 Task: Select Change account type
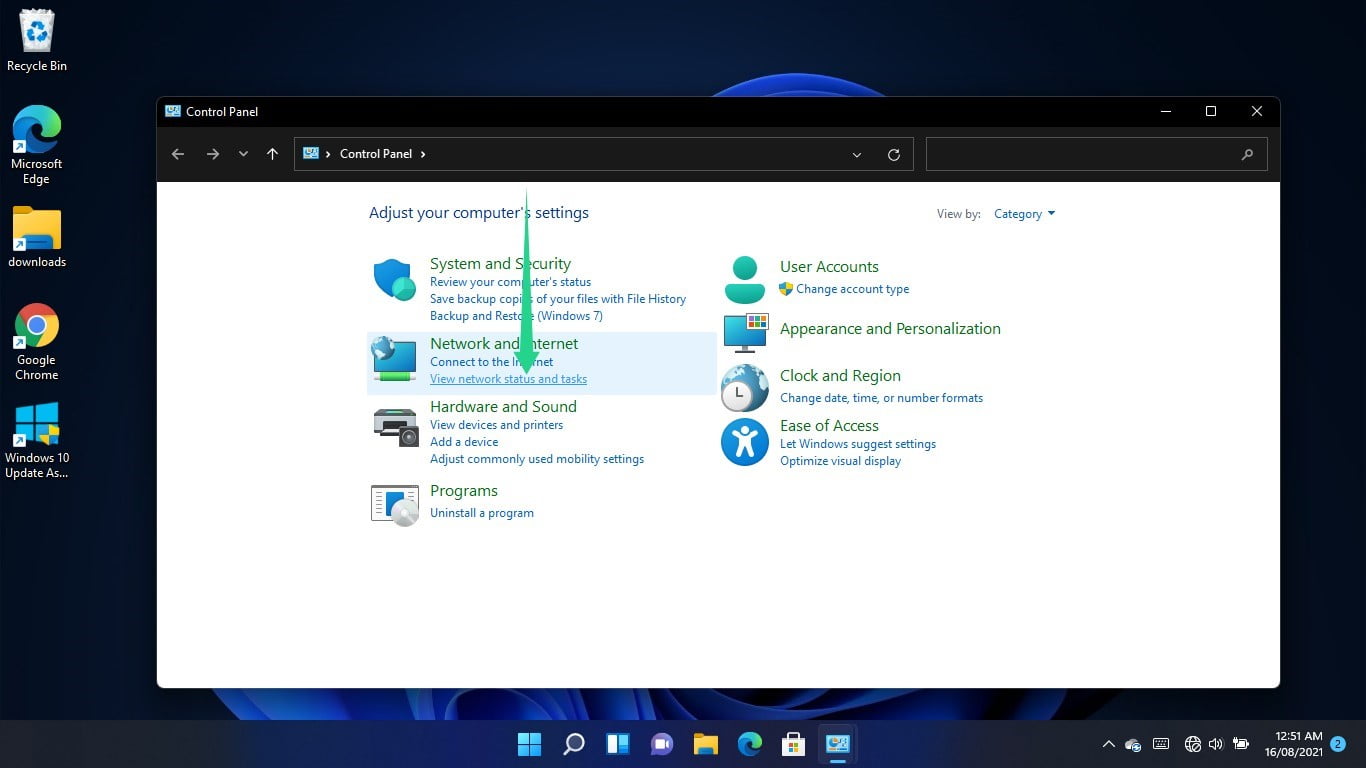coord(853,288)
